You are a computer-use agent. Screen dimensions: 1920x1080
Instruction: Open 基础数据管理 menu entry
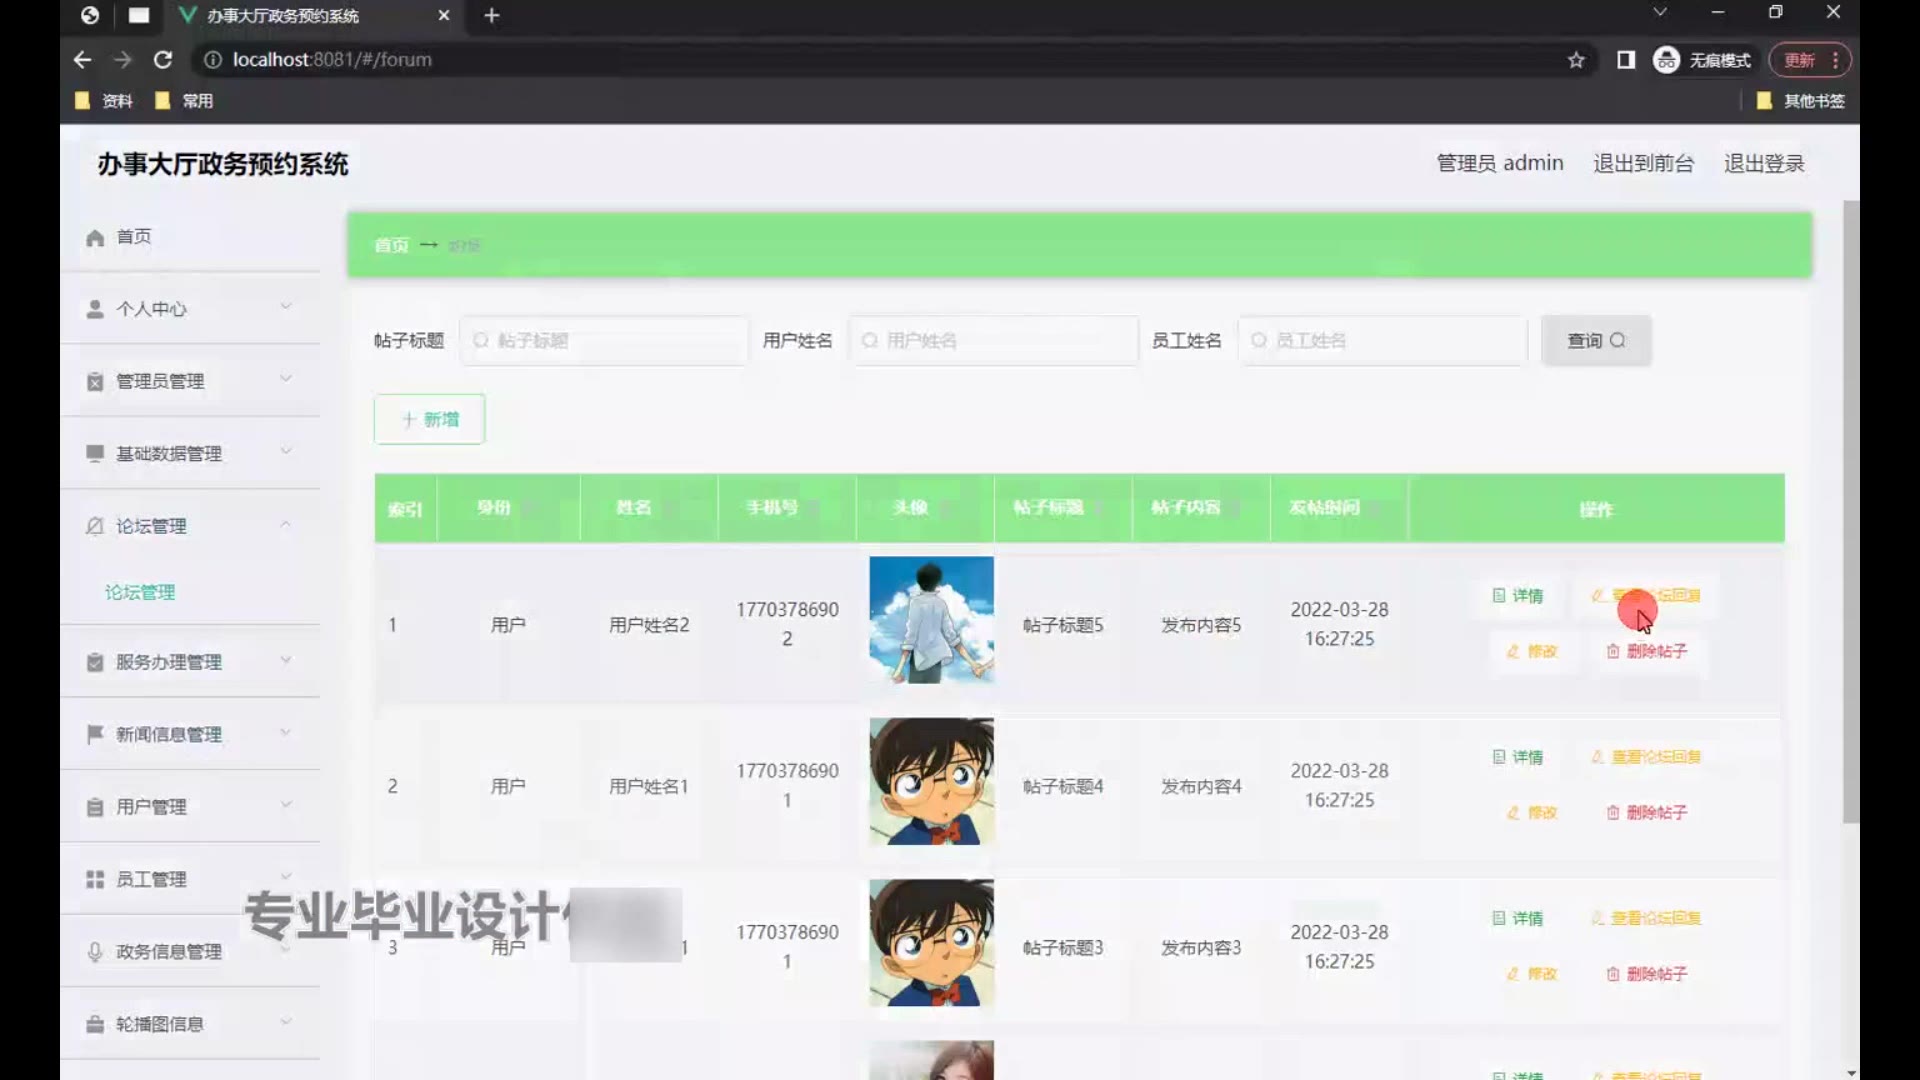click(190, 454)
